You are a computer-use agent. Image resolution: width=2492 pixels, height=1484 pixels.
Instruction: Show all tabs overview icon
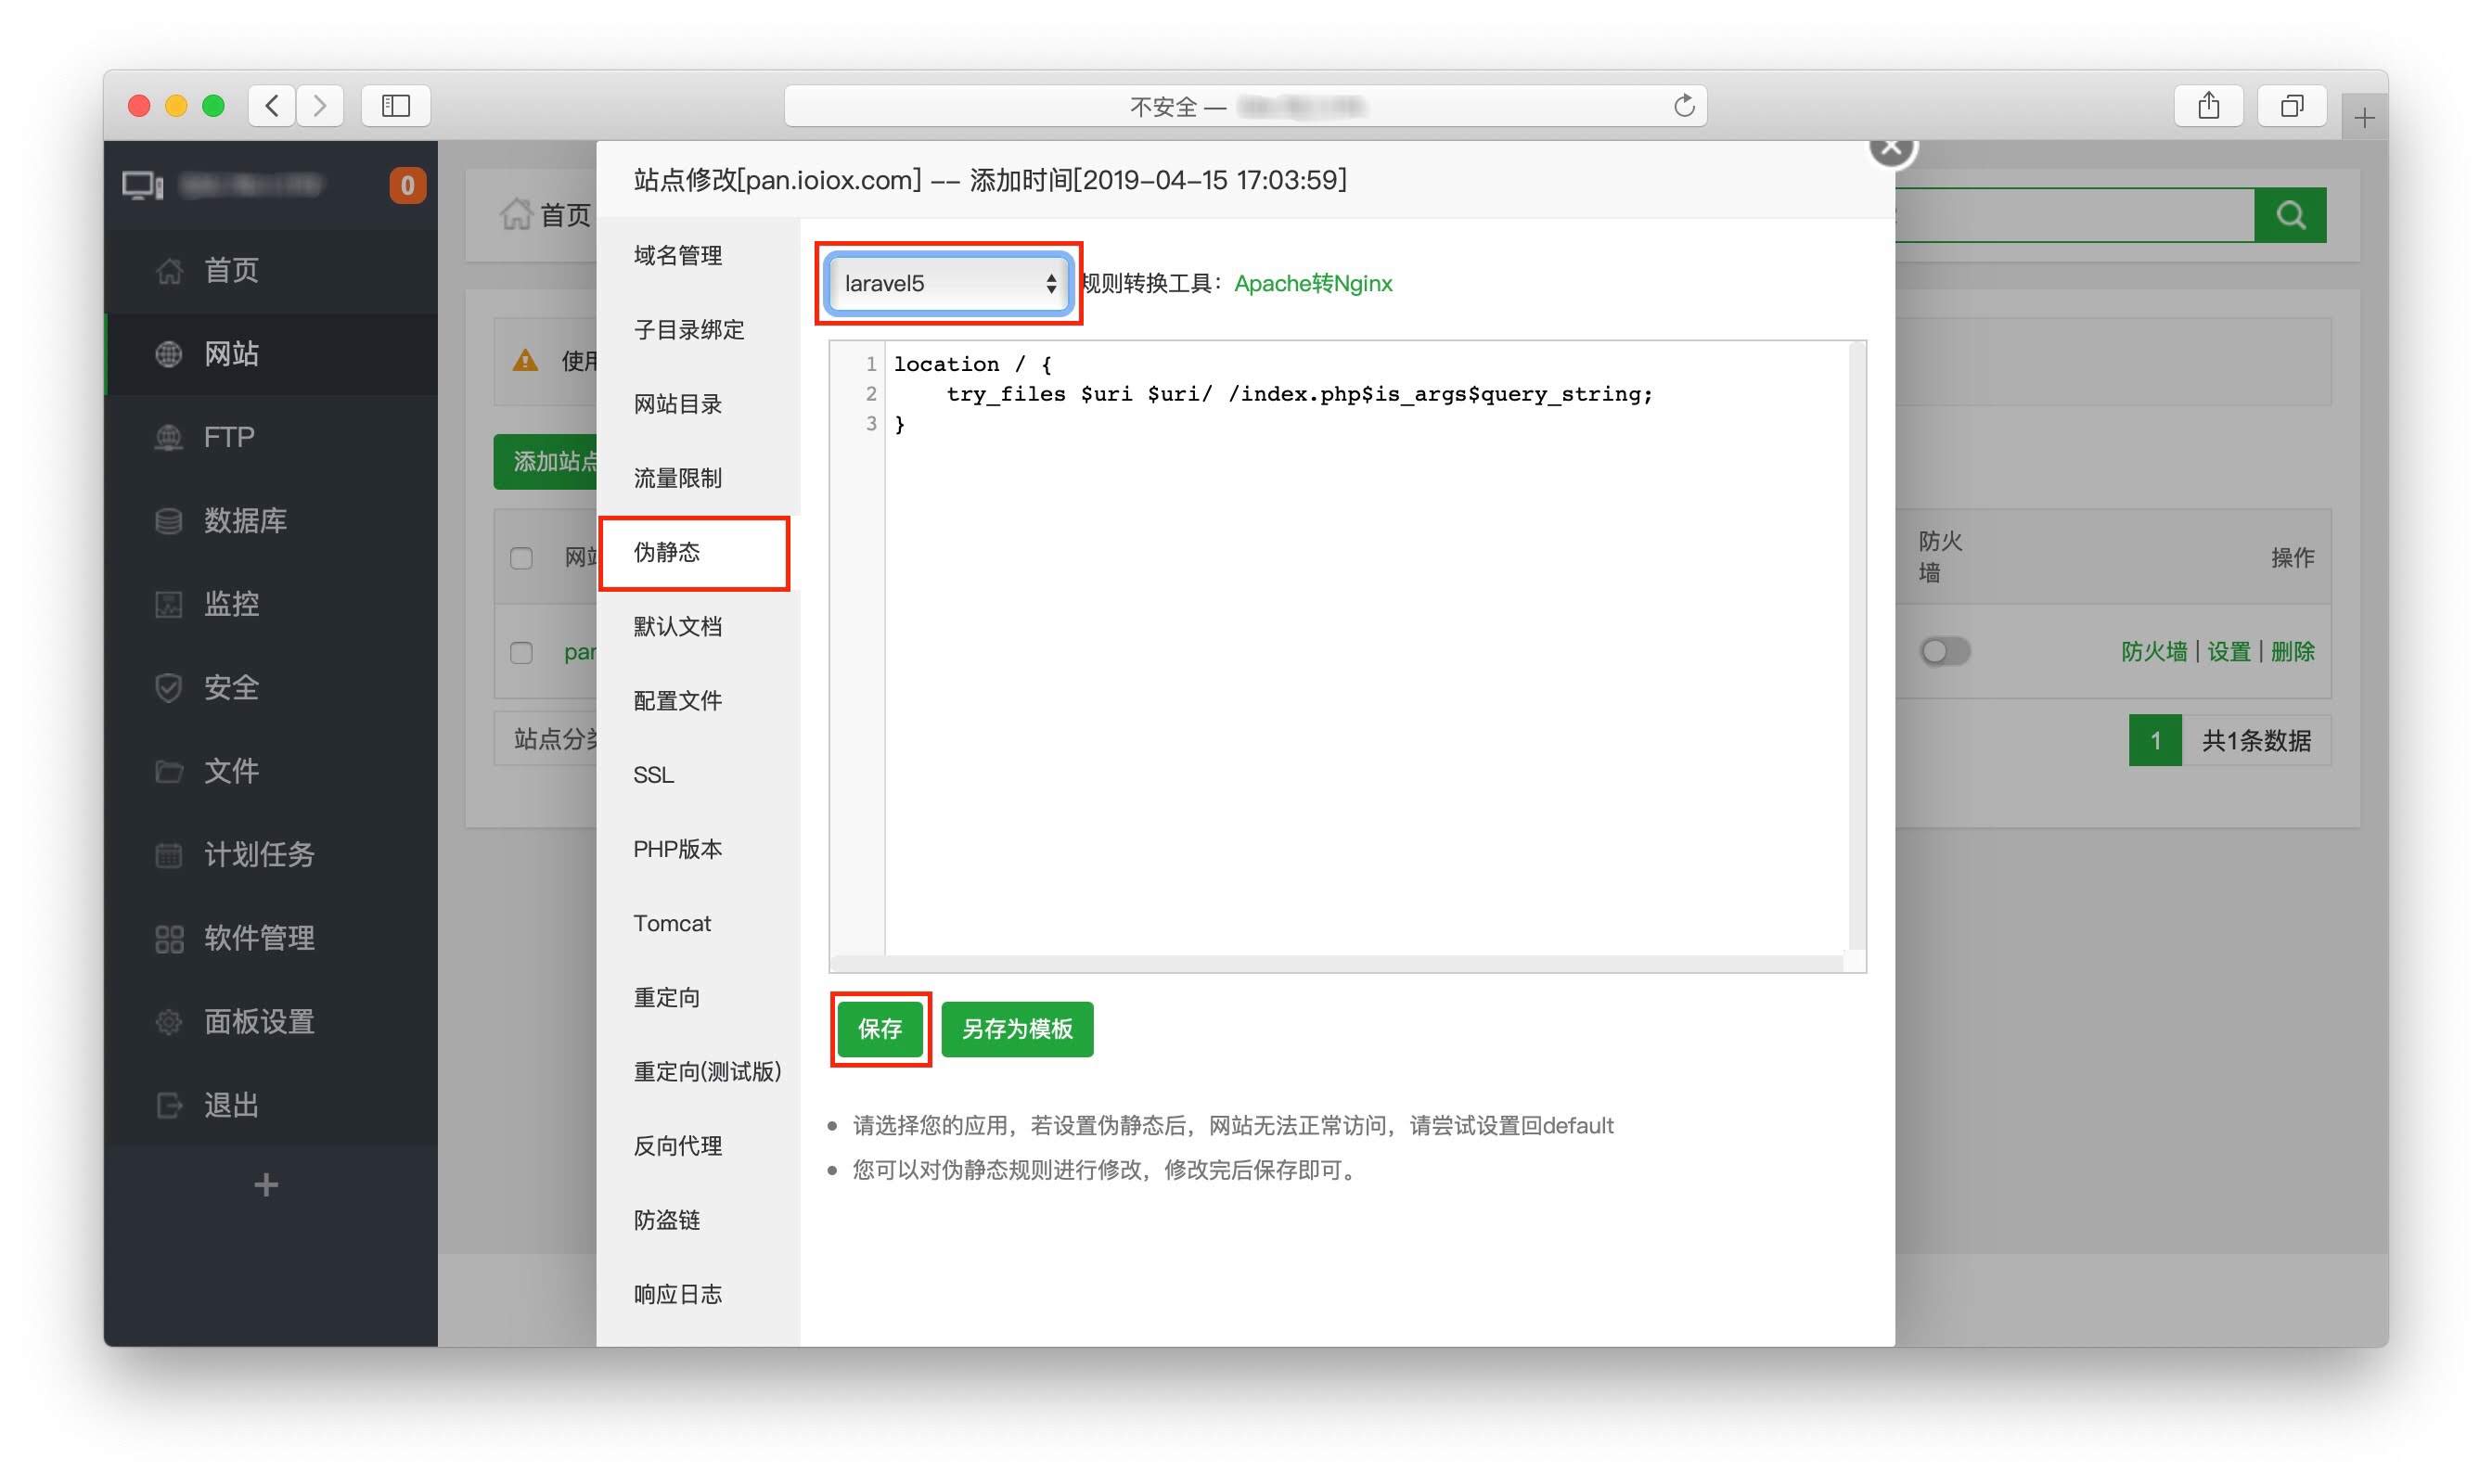coord(2292,105)
